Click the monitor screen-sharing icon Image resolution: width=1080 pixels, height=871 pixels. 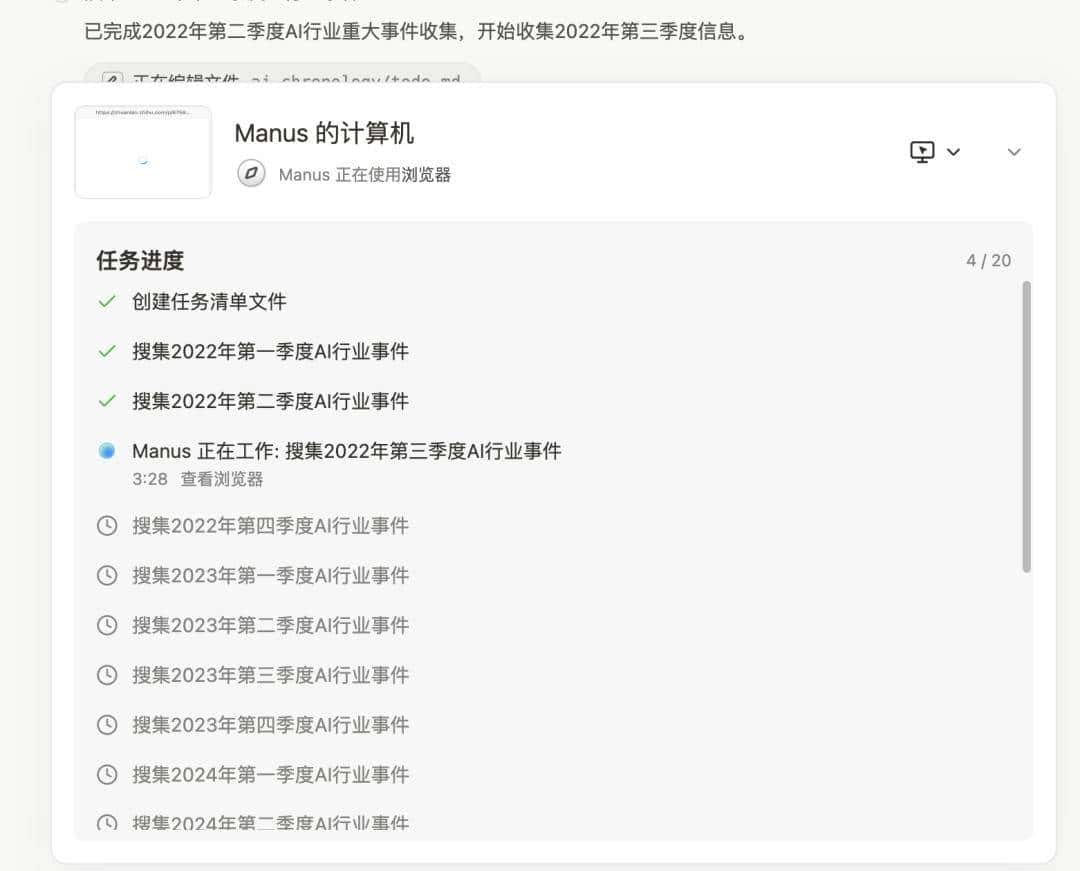tap(921, 152)
